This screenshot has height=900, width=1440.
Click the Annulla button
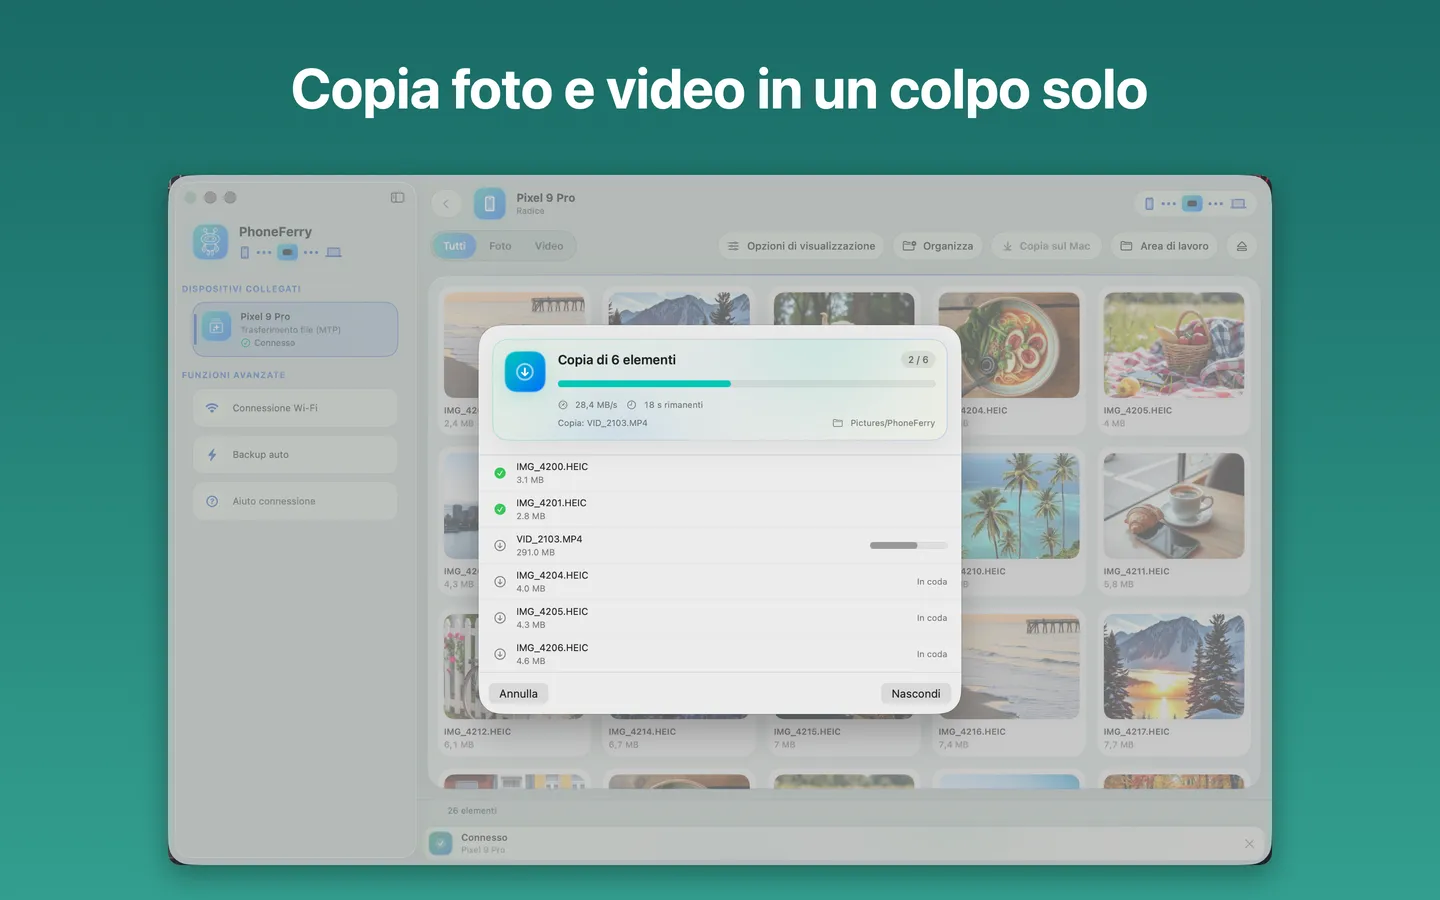[x=518, y=693]
